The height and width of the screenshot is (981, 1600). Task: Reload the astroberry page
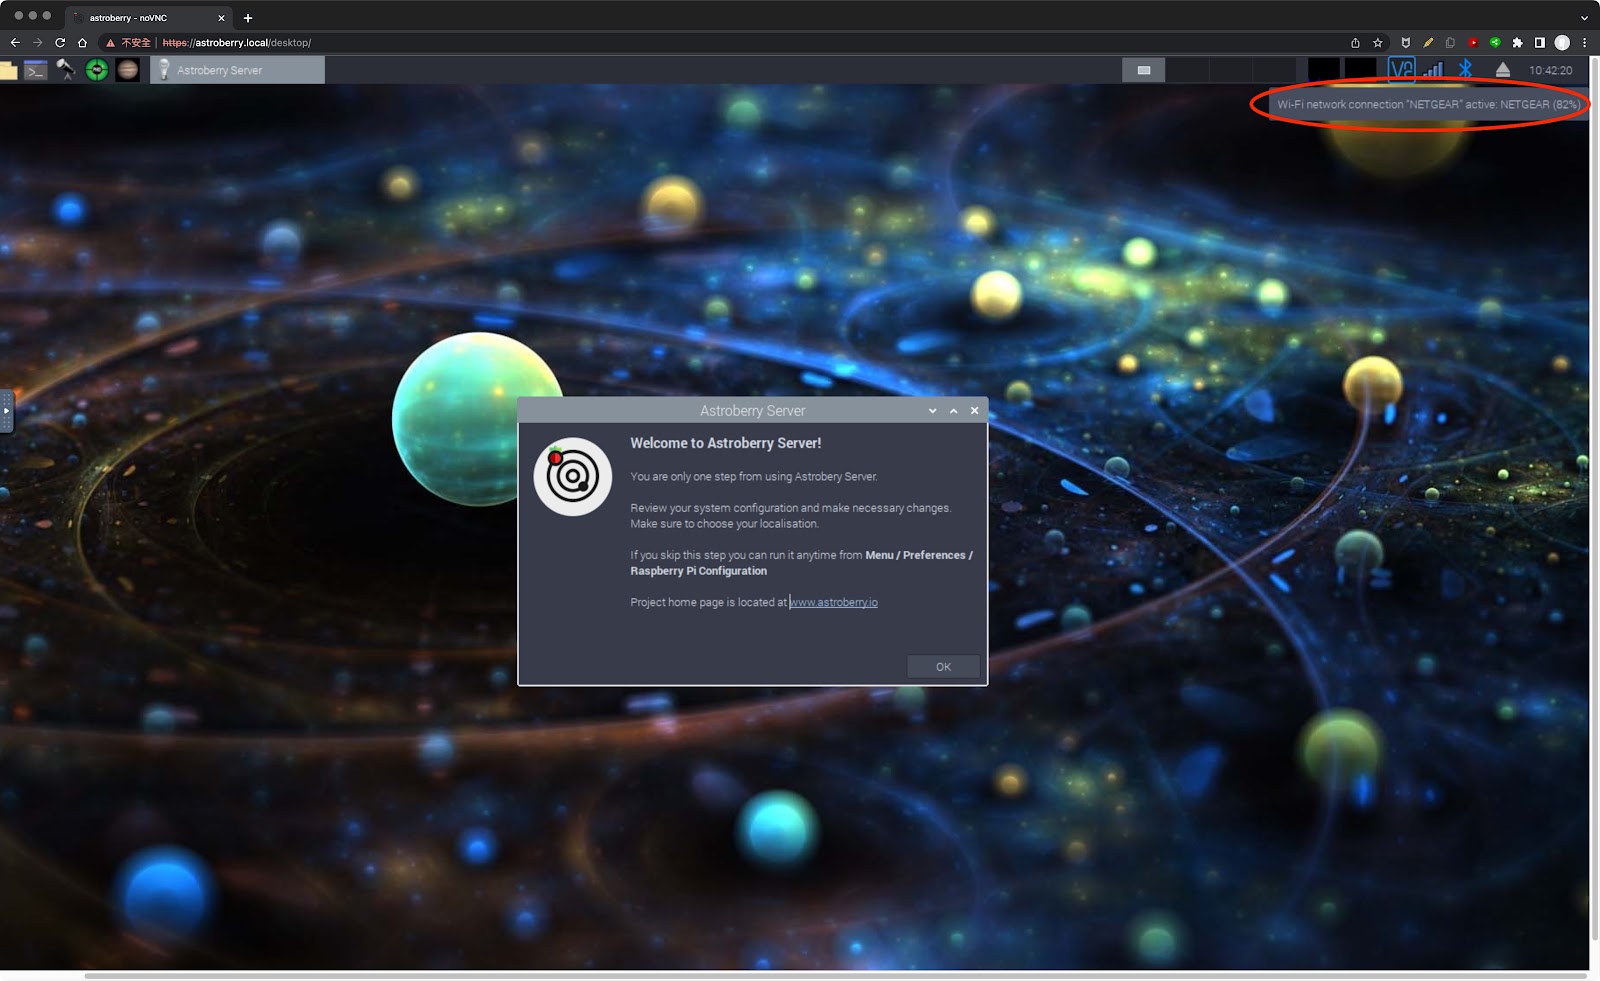tap(60, 42)
